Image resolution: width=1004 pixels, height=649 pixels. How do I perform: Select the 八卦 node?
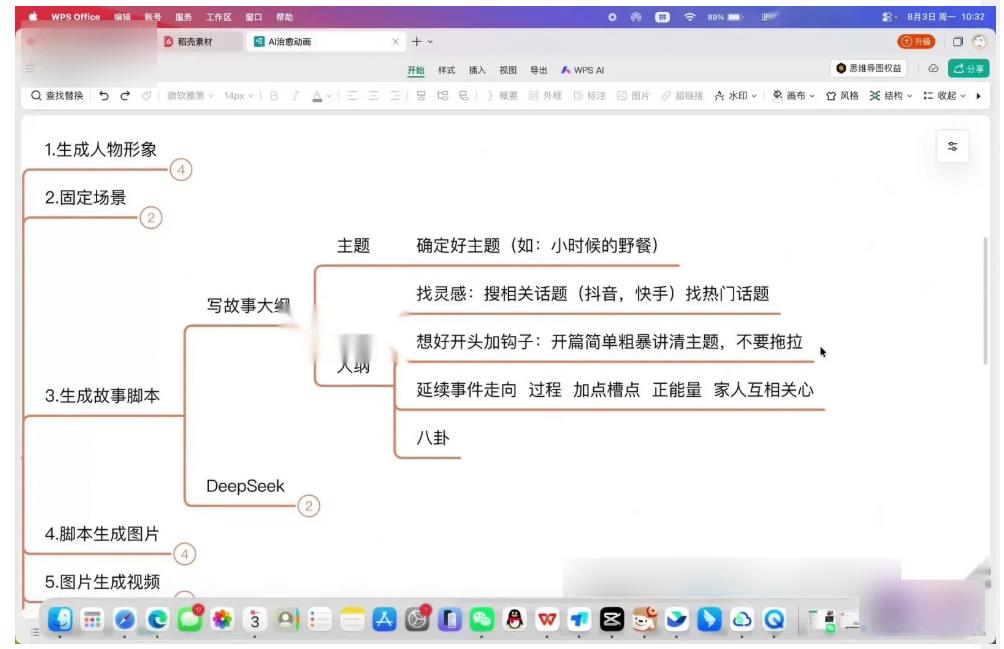(433, 438)
